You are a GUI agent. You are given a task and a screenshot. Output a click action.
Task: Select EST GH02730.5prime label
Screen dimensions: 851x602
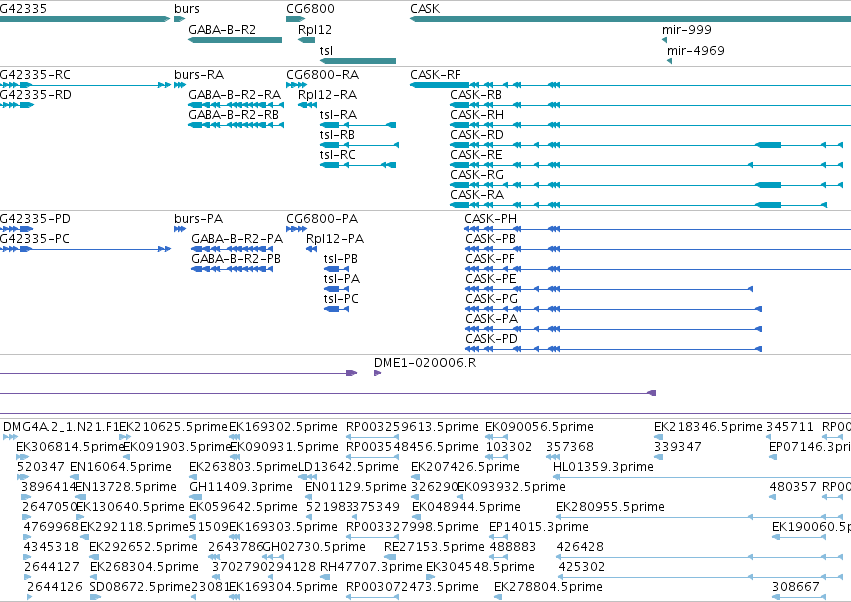coord(314,547)
